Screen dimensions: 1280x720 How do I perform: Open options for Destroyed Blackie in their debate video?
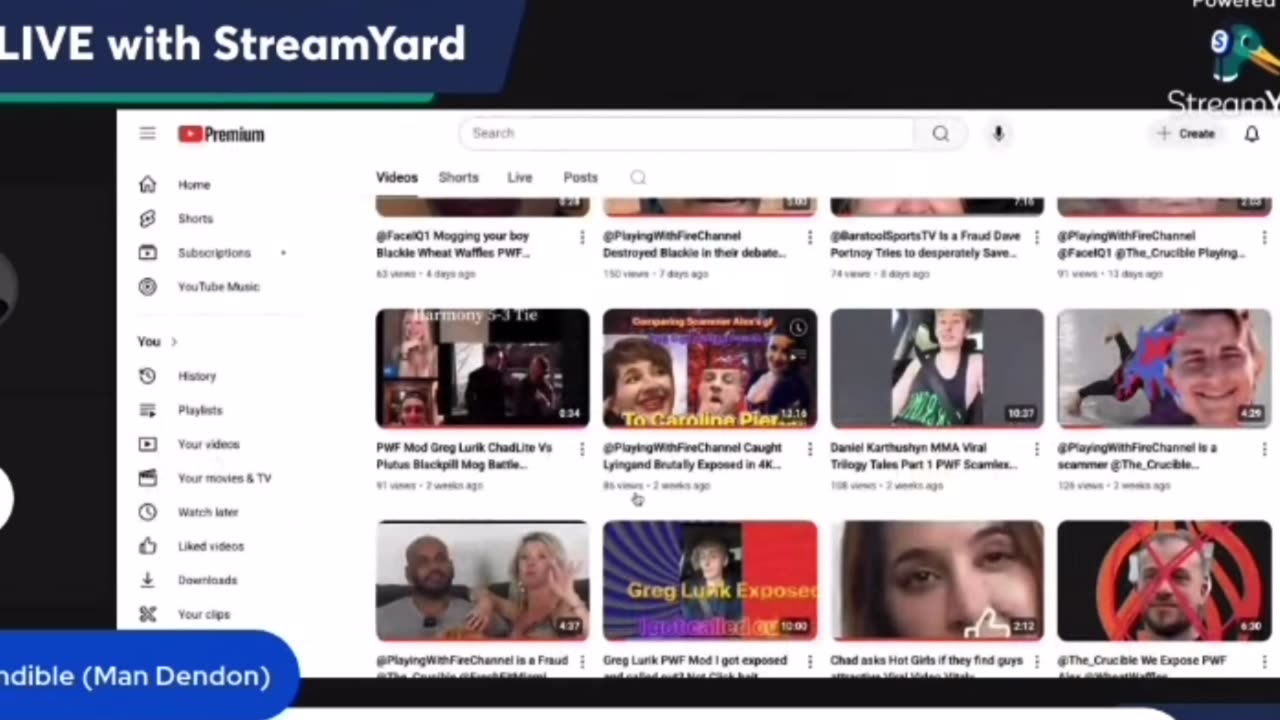click(809, 237)
